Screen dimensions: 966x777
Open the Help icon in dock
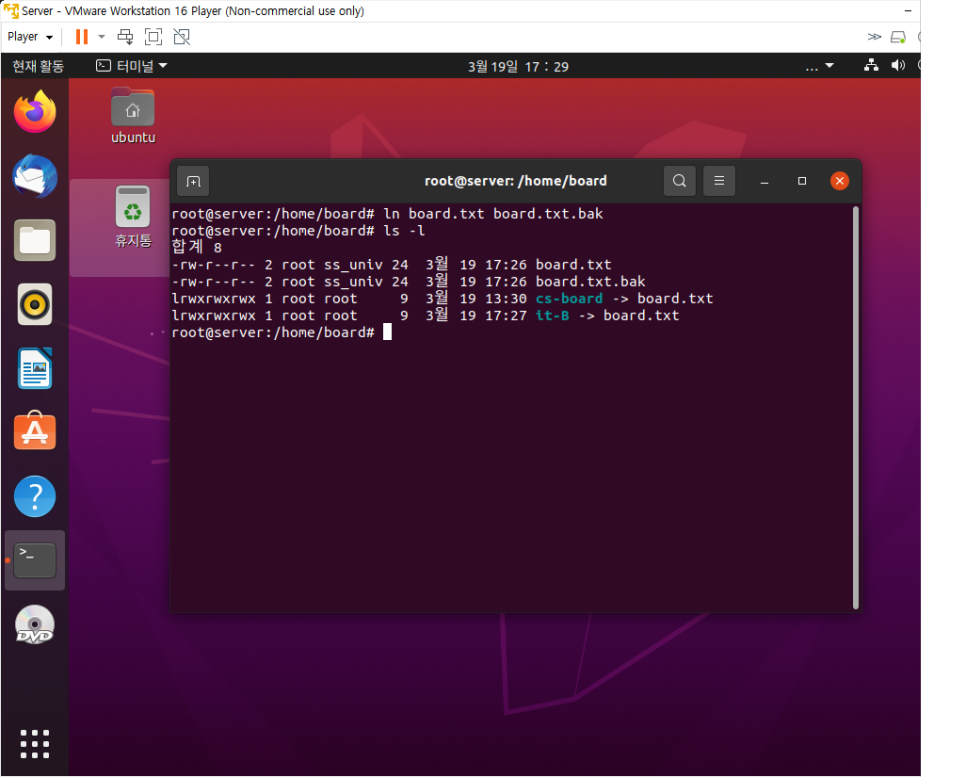[34, 496]
